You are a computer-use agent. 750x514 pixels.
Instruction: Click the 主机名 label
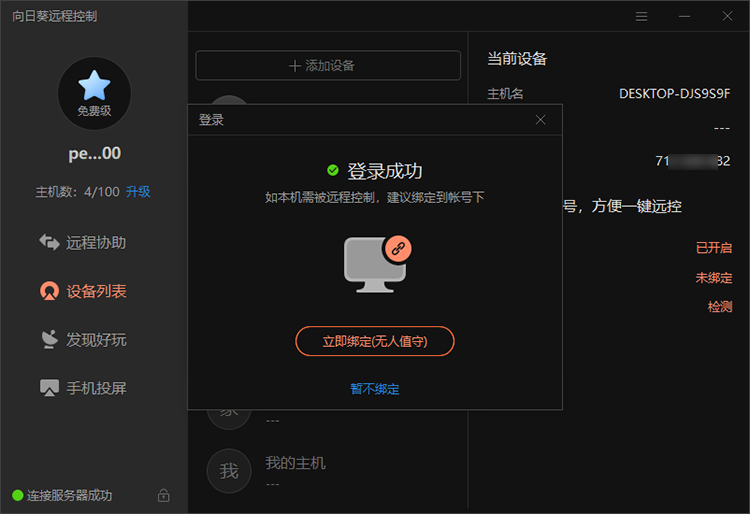(x=505, y=94)
